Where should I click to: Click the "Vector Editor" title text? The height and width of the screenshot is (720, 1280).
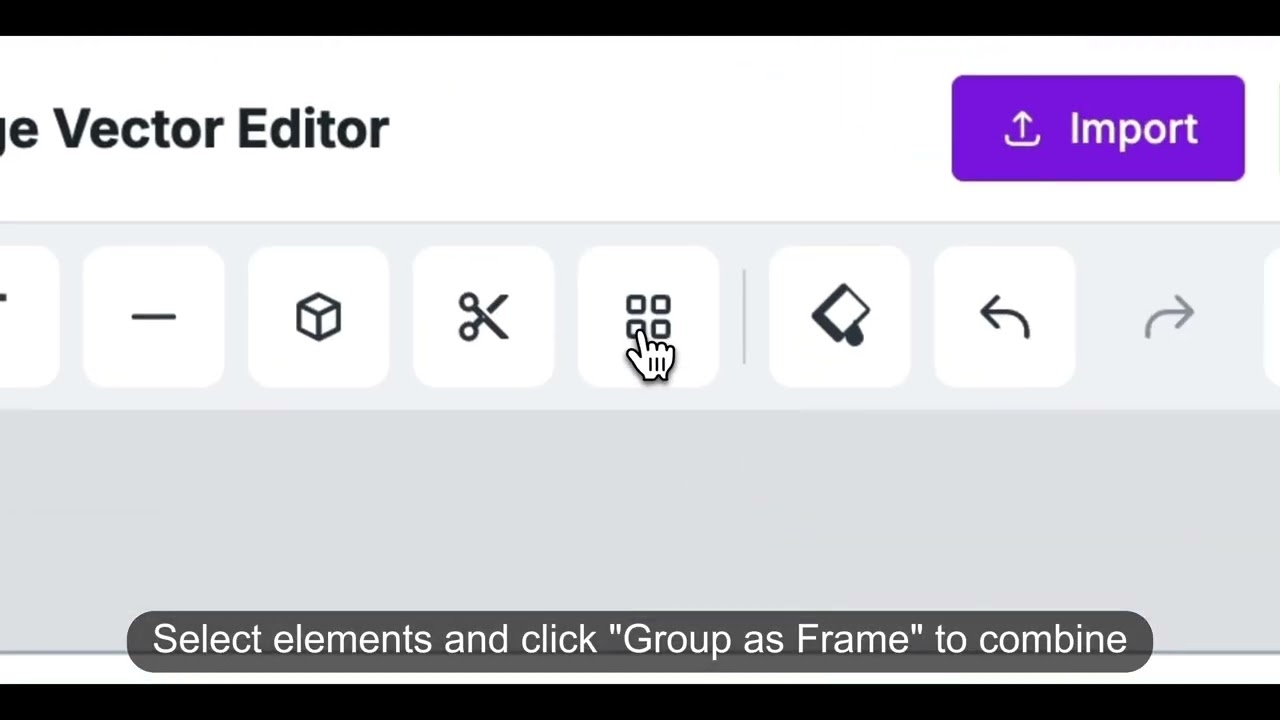[220, 129]
